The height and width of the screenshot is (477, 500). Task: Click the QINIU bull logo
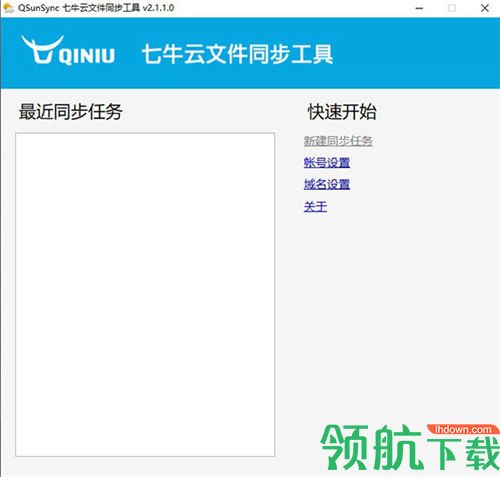(68, 50)
